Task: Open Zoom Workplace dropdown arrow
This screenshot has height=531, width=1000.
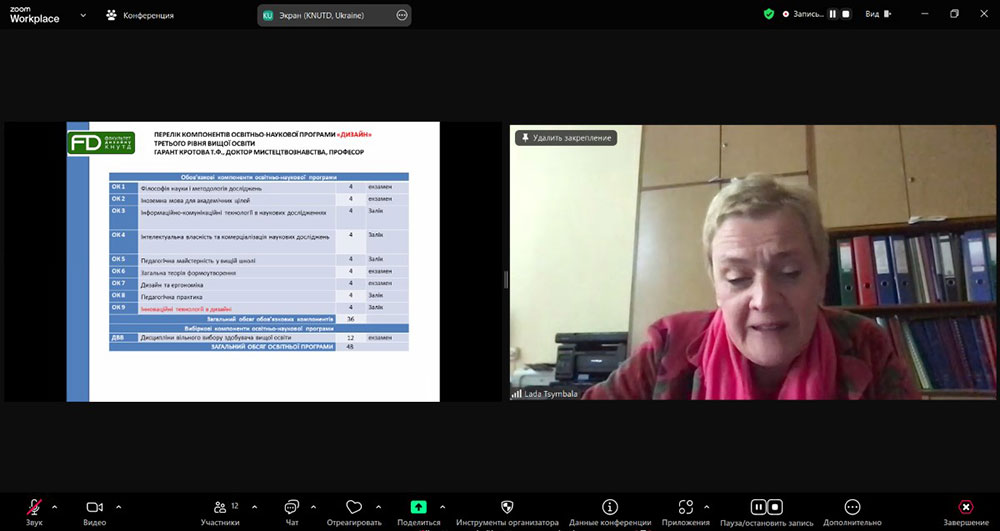Action: point(83,15)
